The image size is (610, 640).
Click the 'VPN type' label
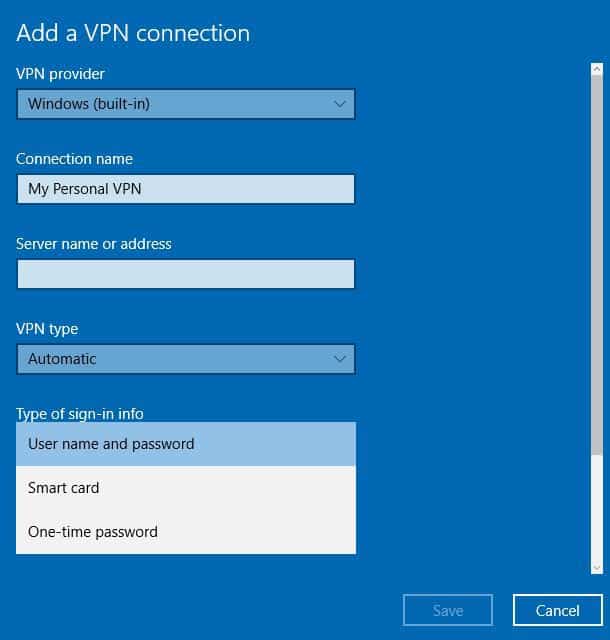pos(47,329)
